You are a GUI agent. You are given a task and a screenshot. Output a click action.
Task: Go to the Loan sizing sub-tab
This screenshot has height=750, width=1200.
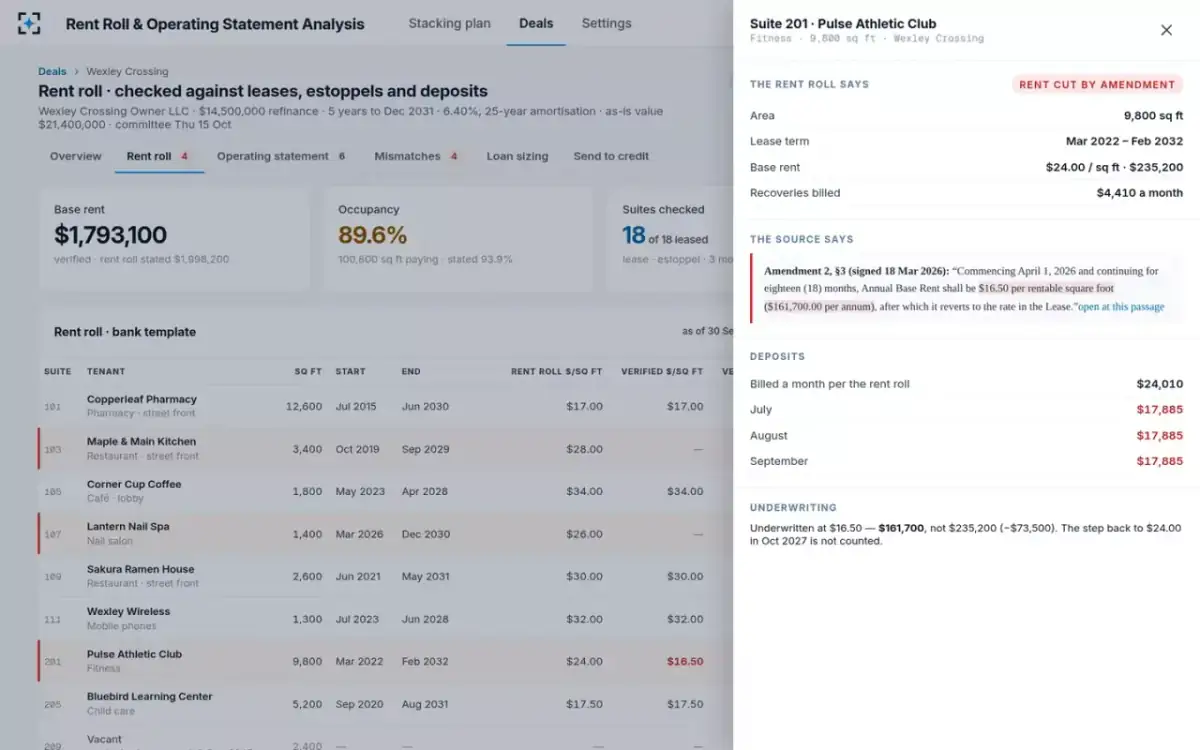coord(517,156)
